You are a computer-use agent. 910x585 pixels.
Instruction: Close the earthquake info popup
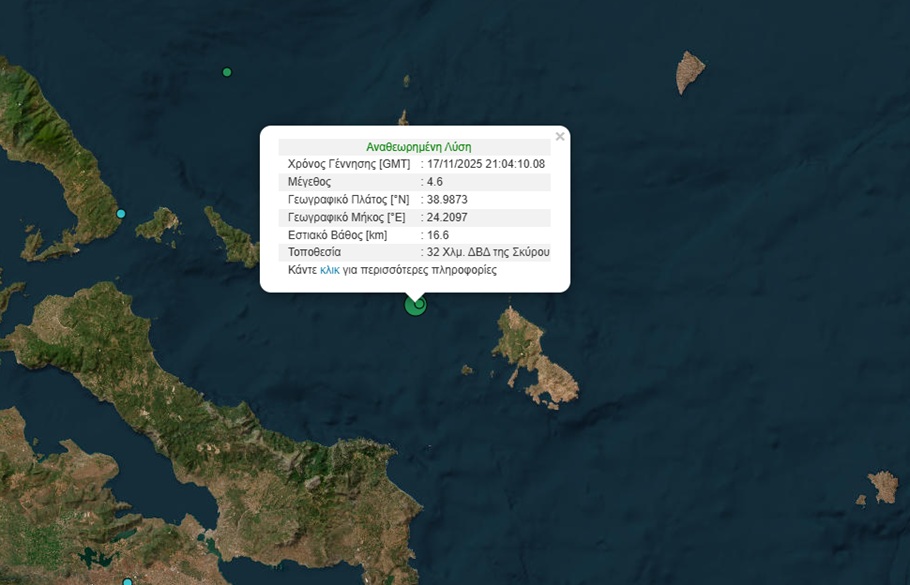(560, 136)
